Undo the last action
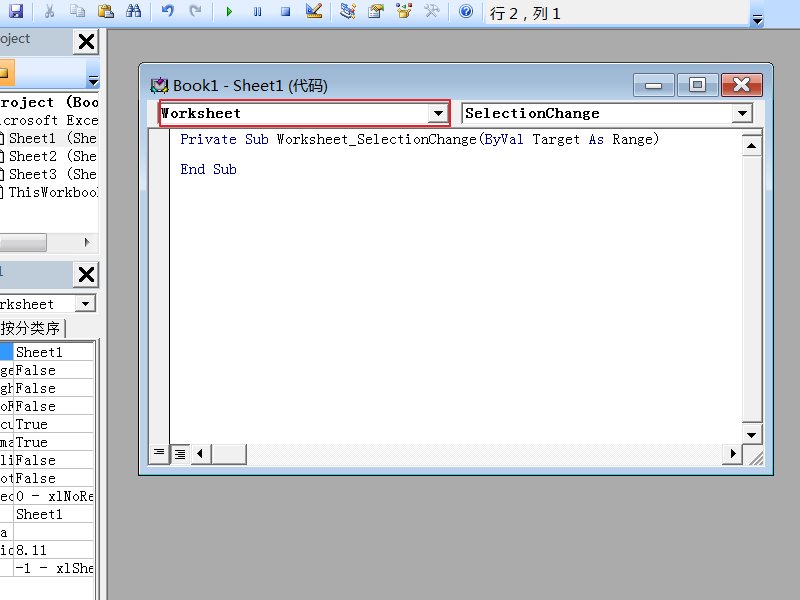The height and width of the screenshot is (600, 800). click(x=167, y=12)
